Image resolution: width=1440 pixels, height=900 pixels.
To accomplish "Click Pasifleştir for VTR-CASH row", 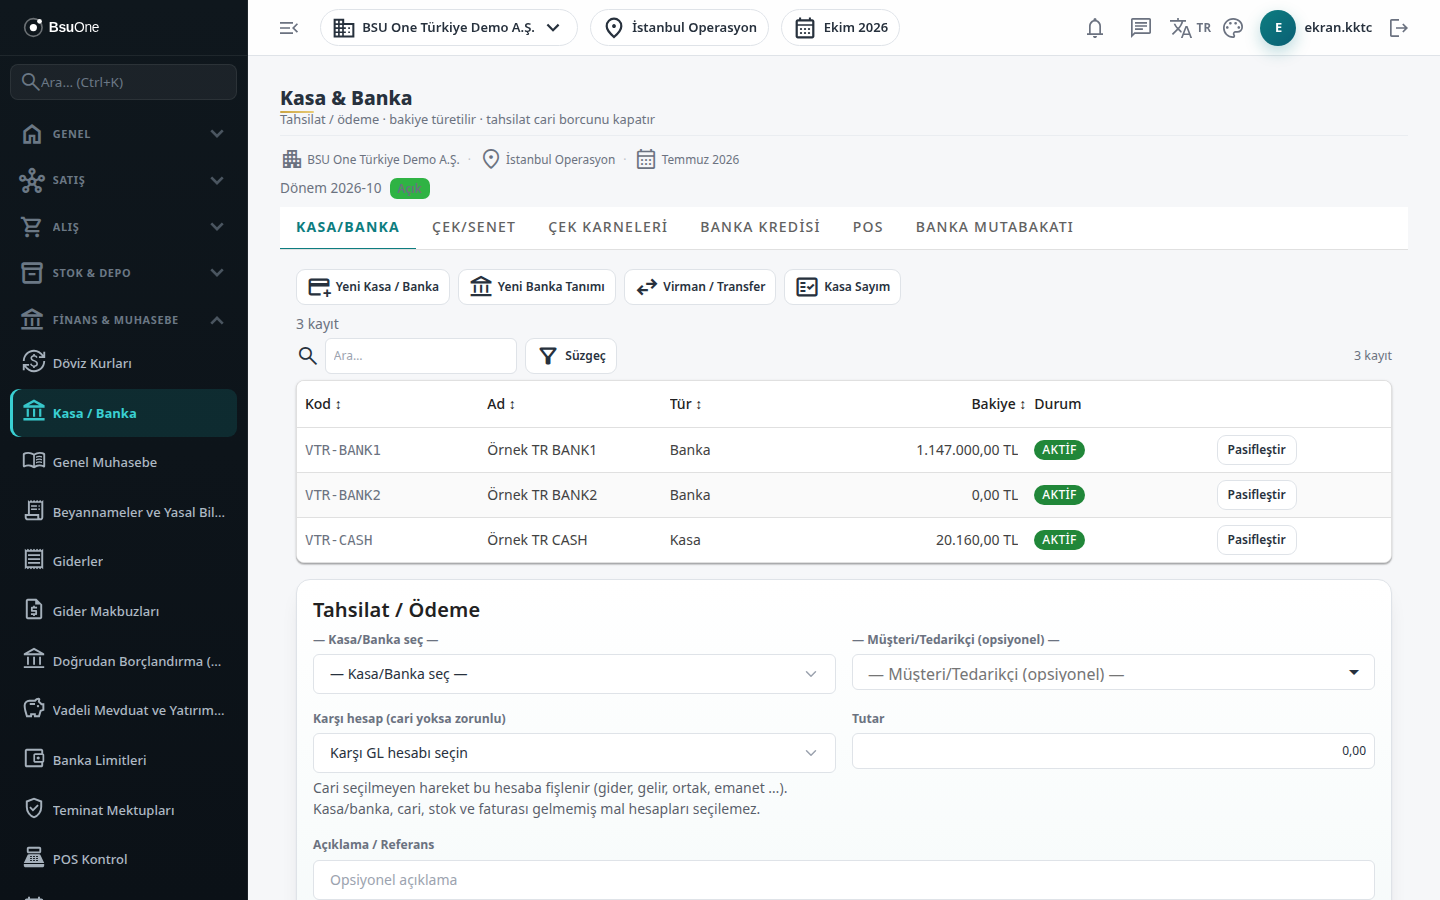I will pos(1257,540).
